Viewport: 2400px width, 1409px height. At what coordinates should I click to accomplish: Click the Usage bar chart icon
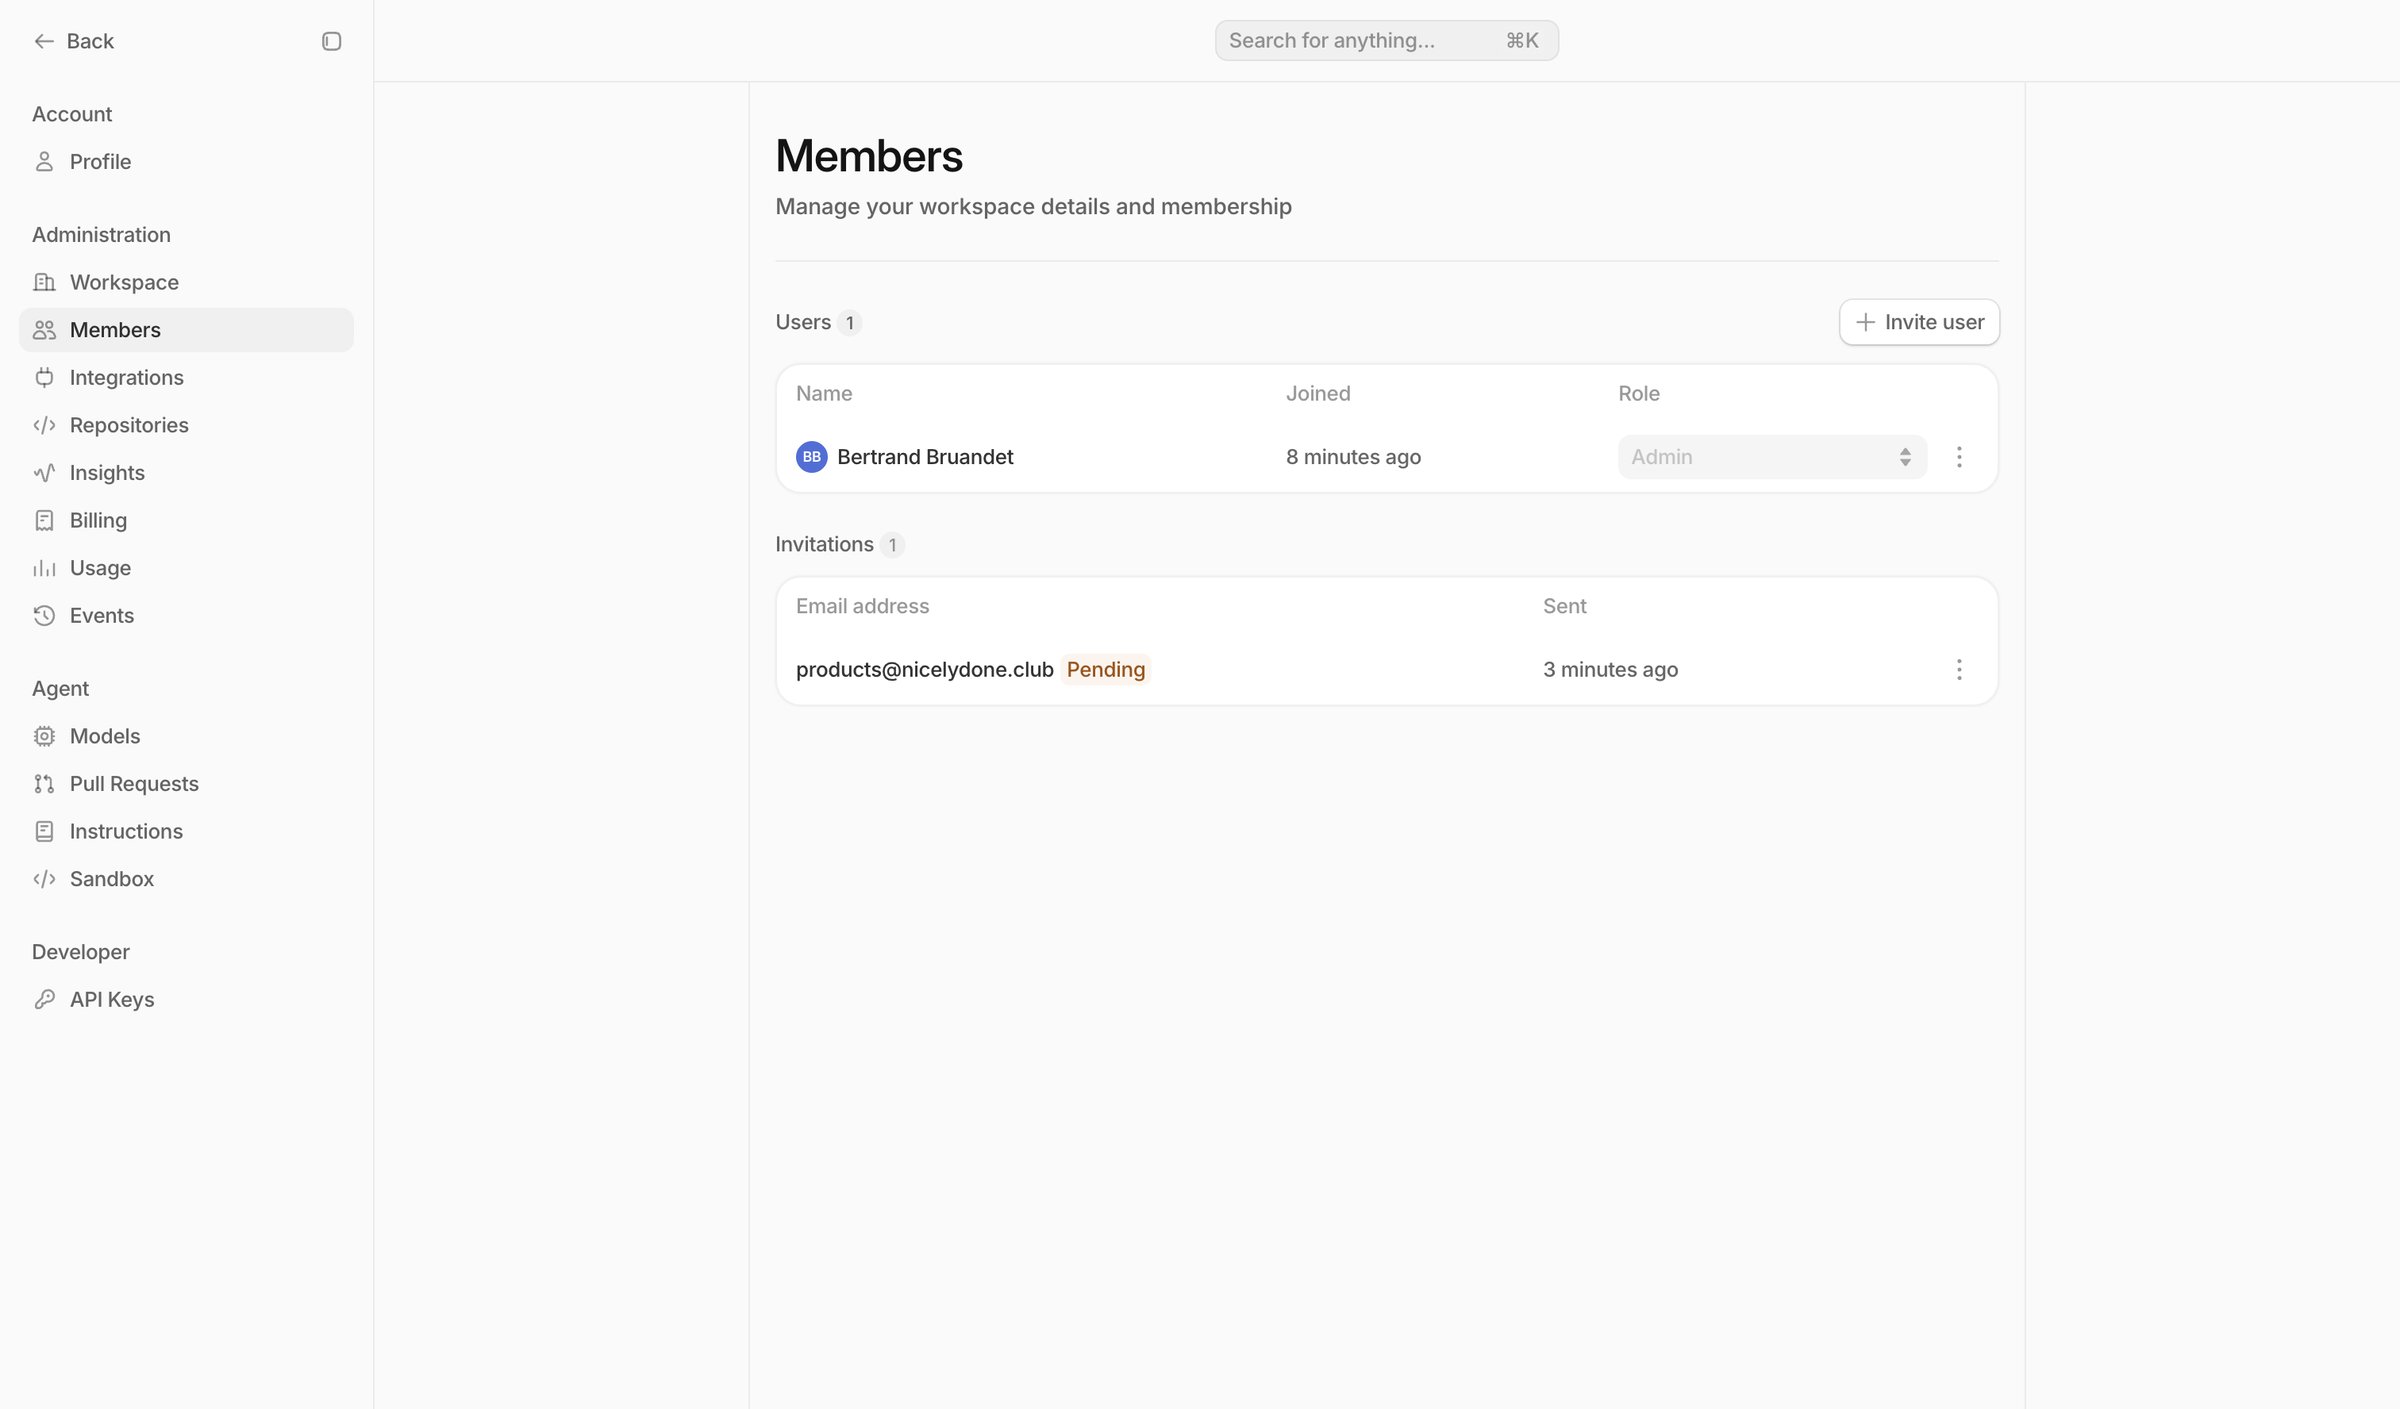pyautogui.click(x=44, y=568)
